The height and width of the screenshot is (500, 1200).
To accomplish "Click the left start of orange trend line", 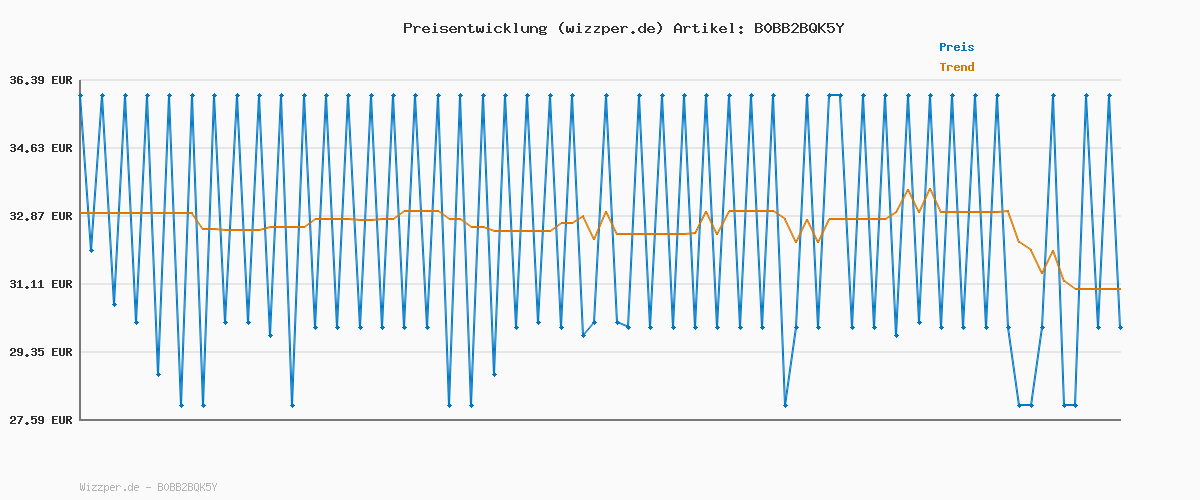I will click(x=81, y=213).
